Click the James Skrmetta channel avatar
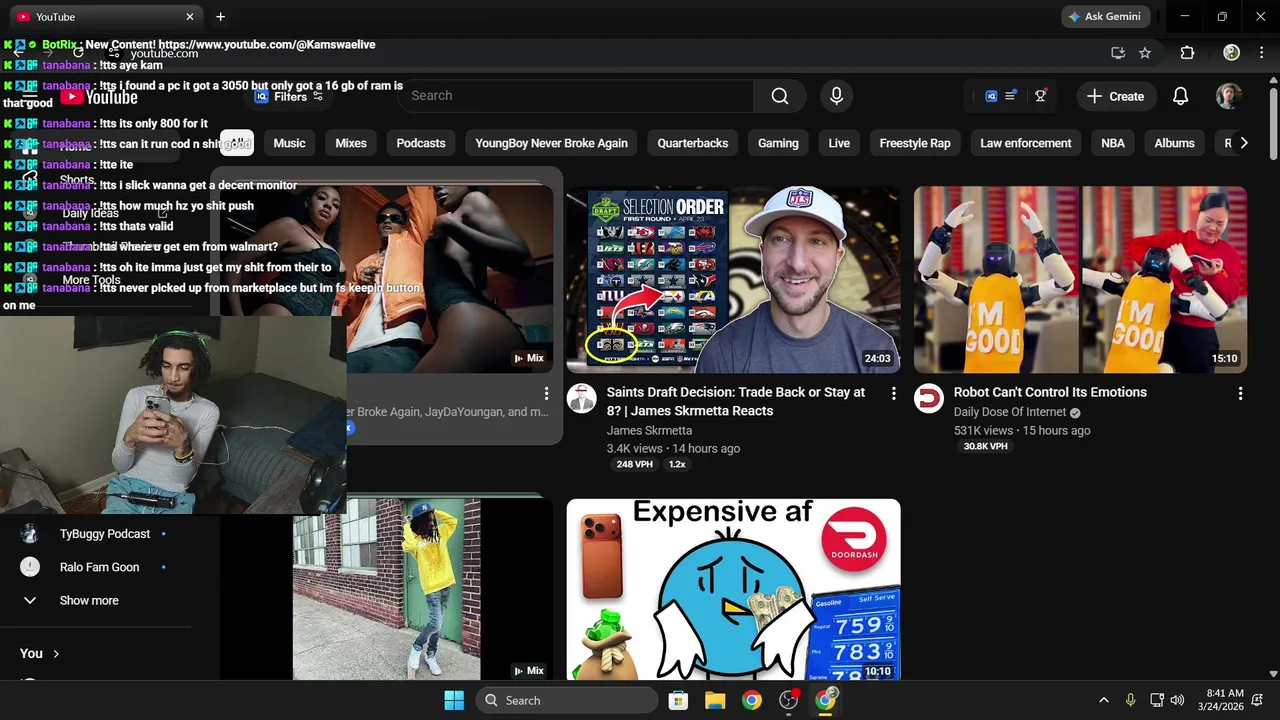 (582, 399)
